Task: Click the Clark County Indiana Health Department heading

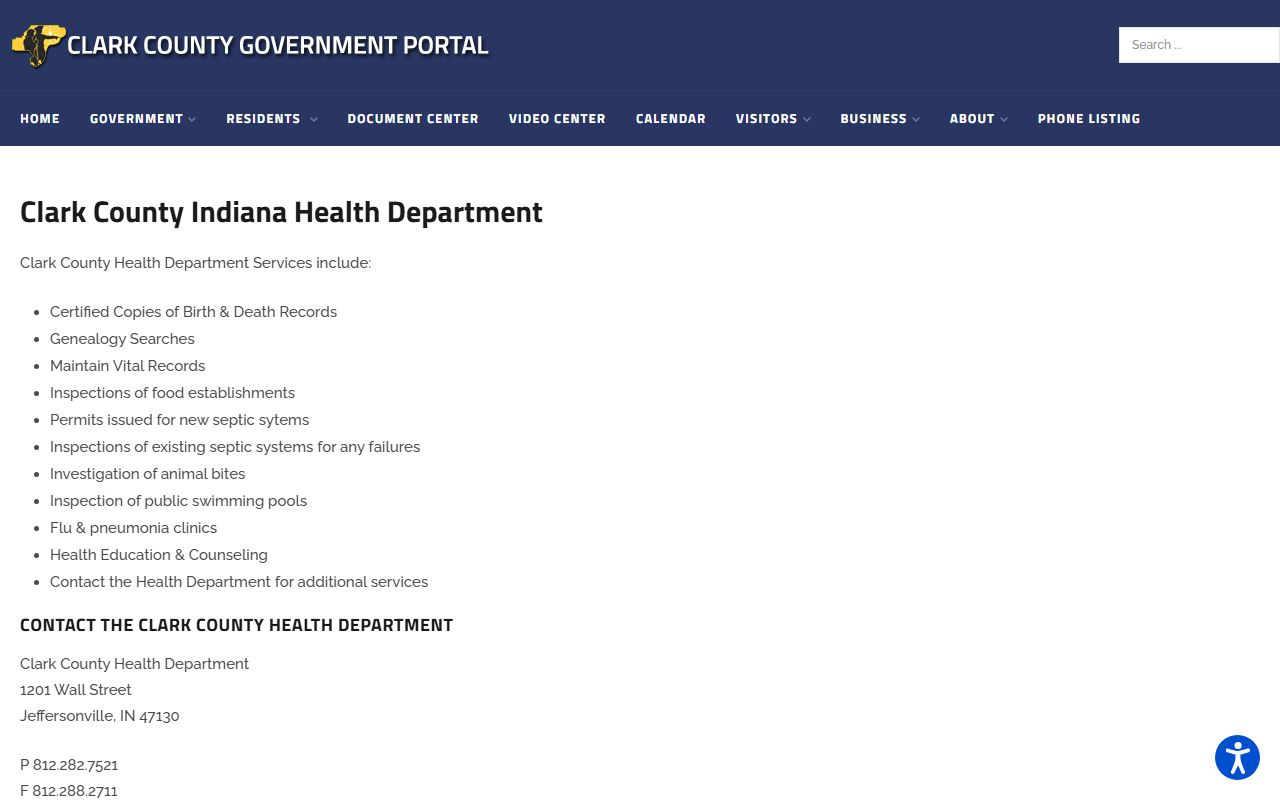Action: 281,212
